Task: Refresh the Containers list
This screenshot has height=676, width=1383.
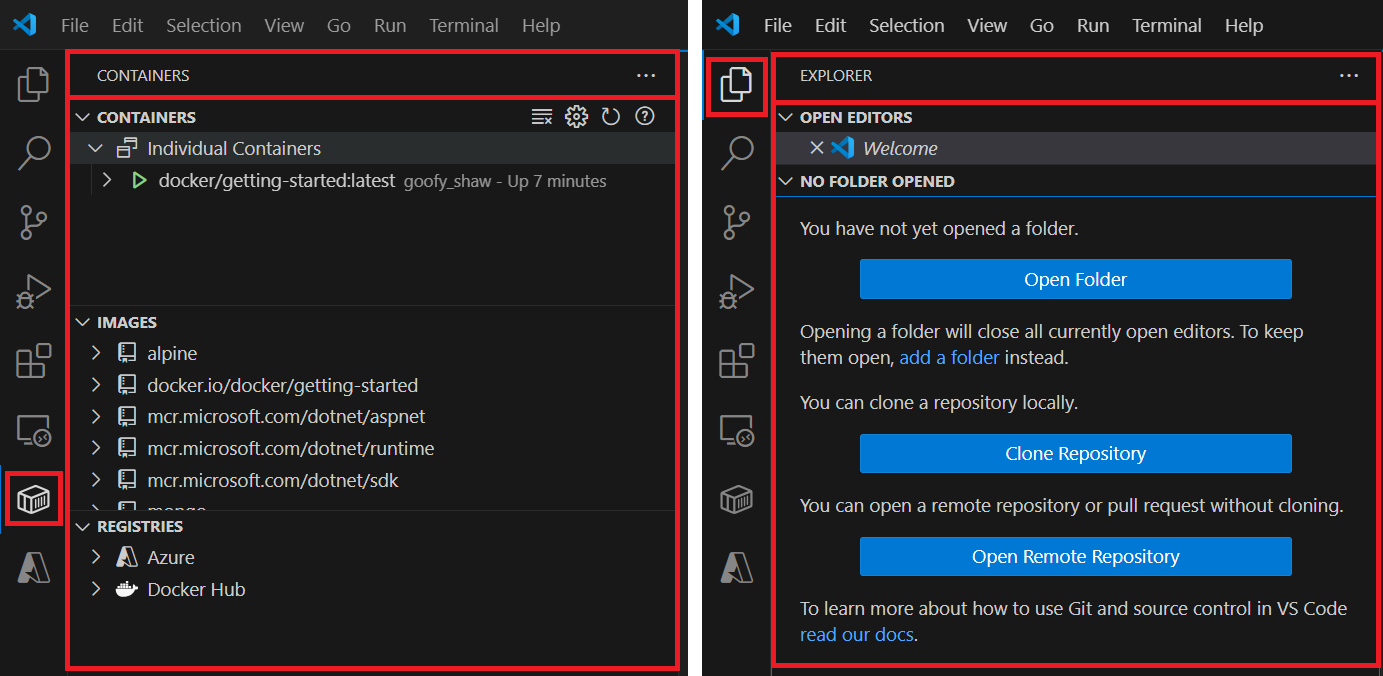Action: 610,116
